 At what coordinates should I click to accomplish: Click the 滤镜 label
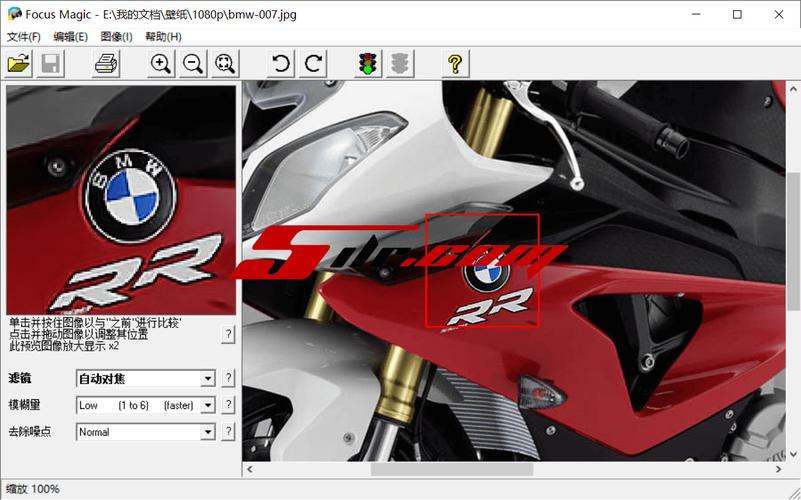(20, 378)
